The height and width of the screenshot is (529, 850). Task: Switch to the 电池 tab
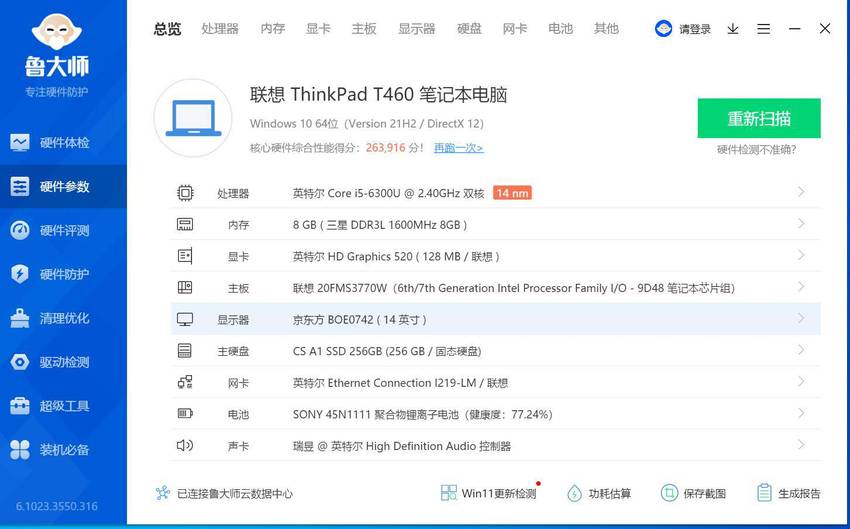click(x=560, y=29)
